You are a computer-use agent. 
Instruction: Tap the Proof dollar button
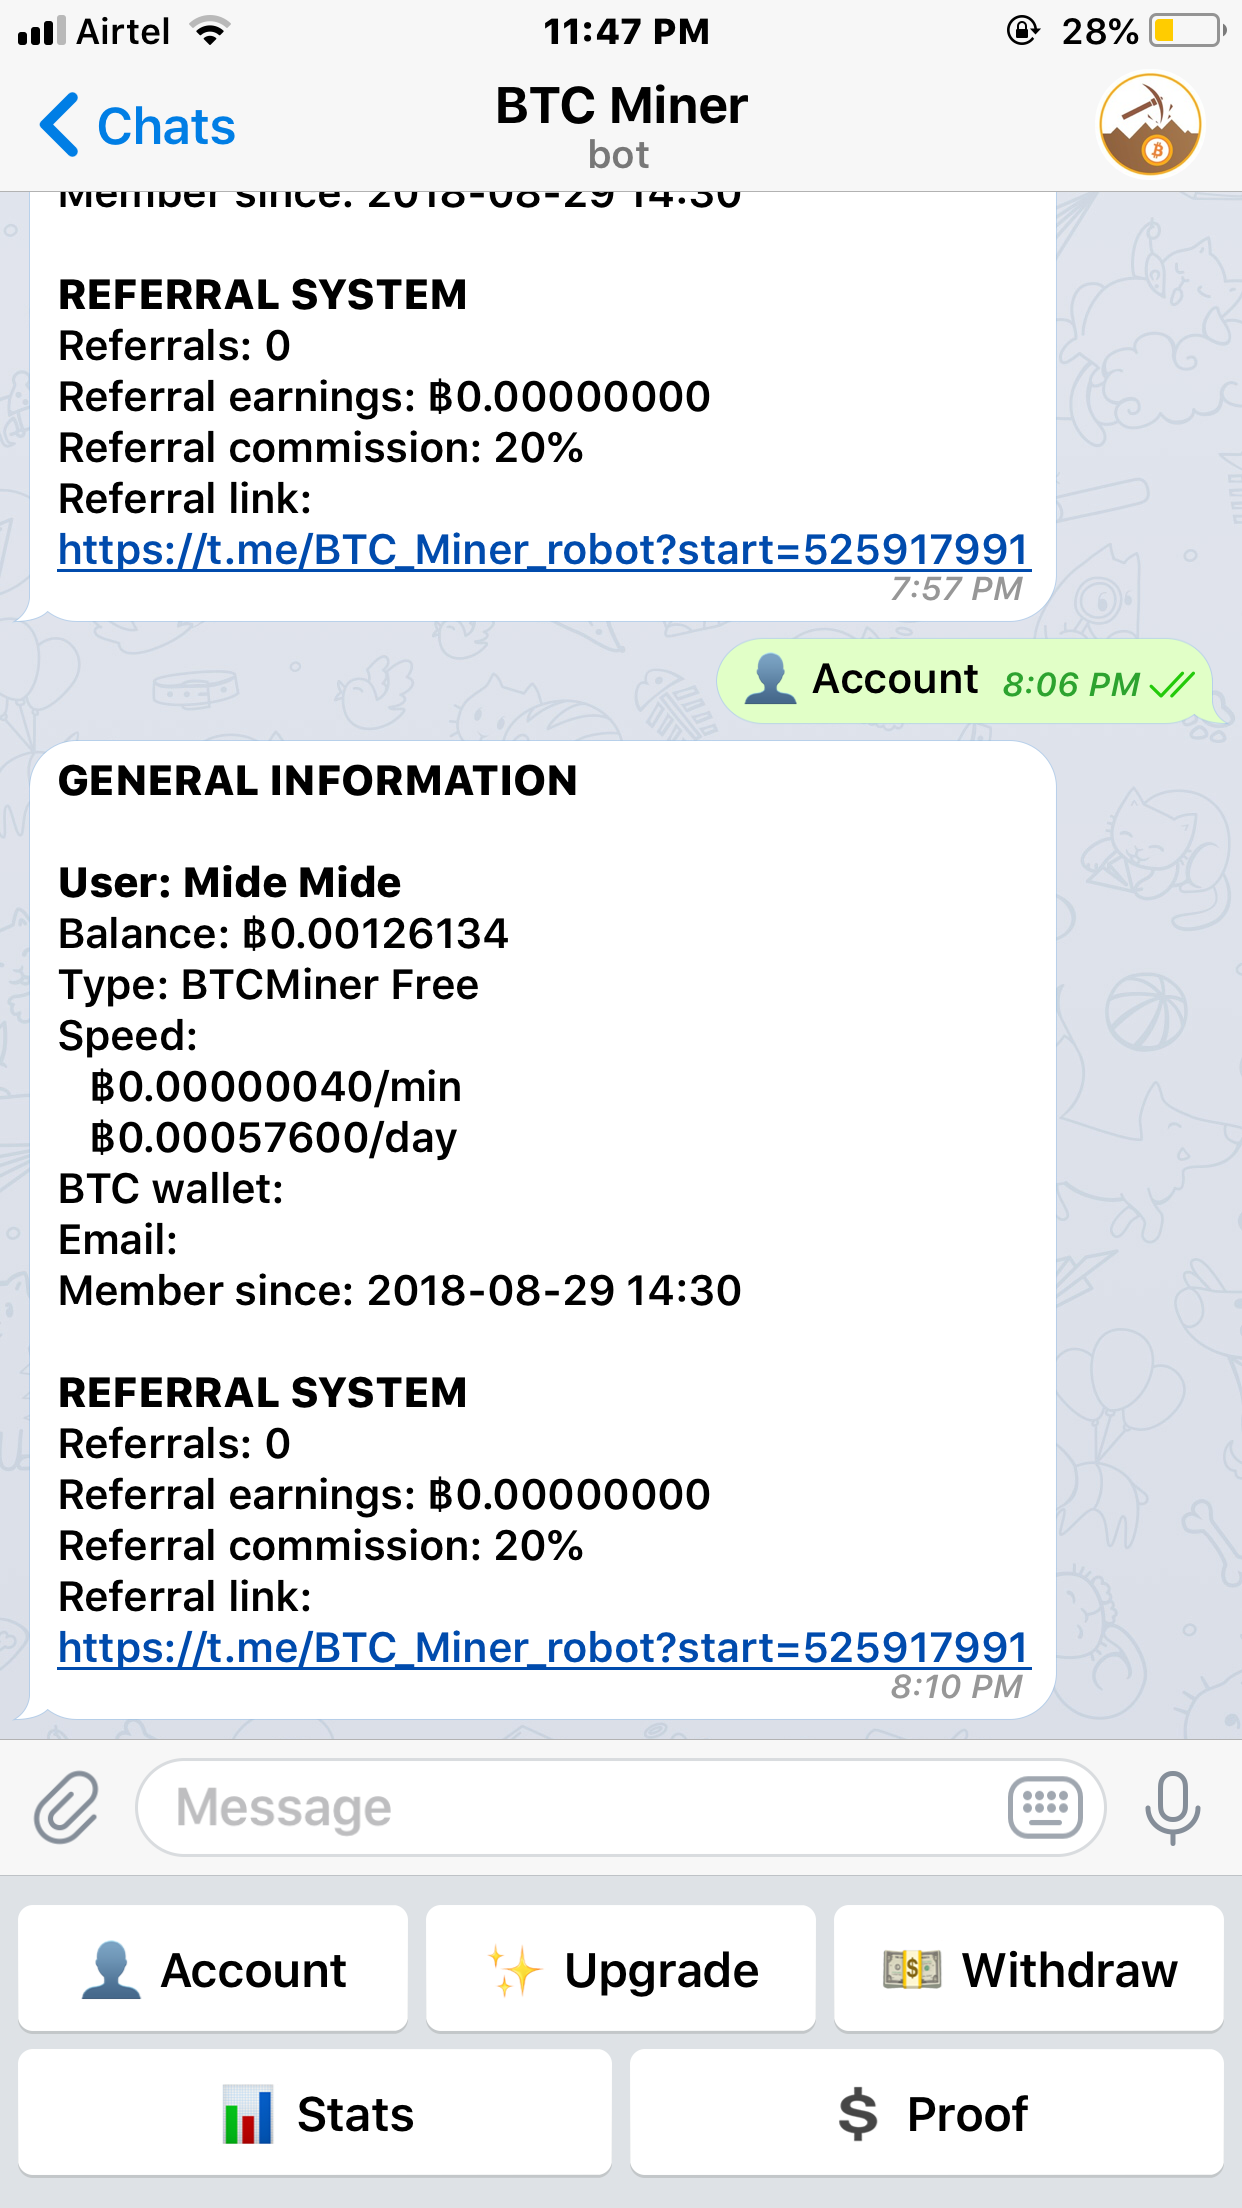click(927, 2113)
